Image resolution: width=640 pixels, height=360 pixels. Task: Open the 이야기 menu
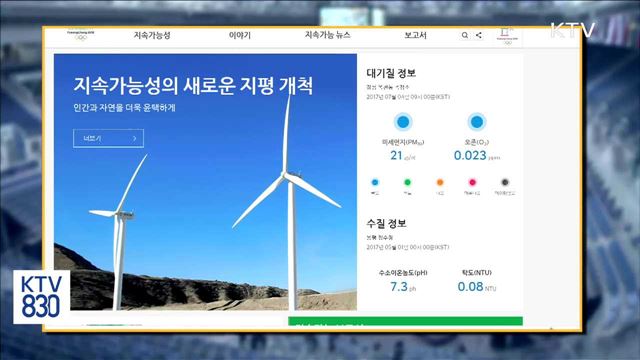tap(240, 36)
